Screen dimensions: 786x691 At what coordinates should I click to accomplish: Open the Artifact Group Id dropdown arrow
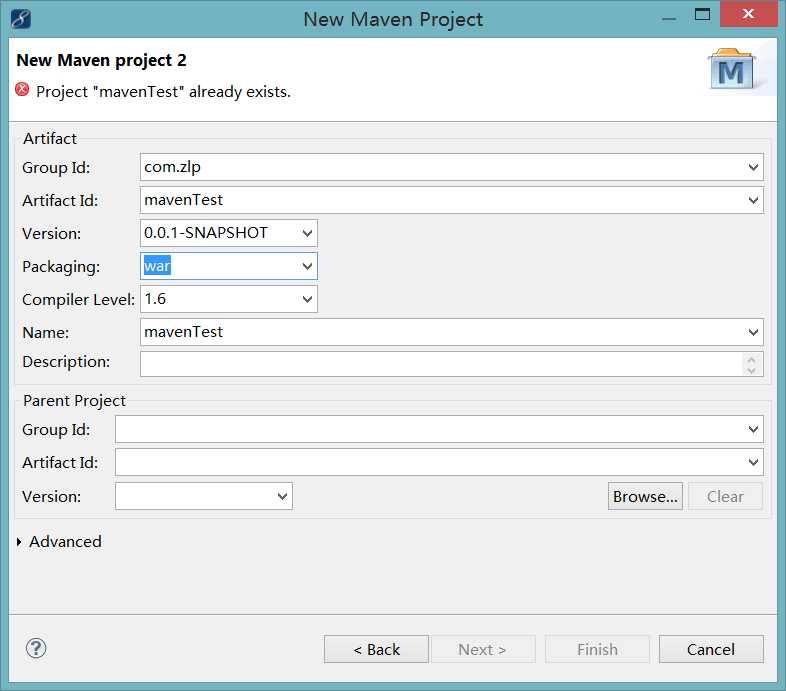coord(753,167)
